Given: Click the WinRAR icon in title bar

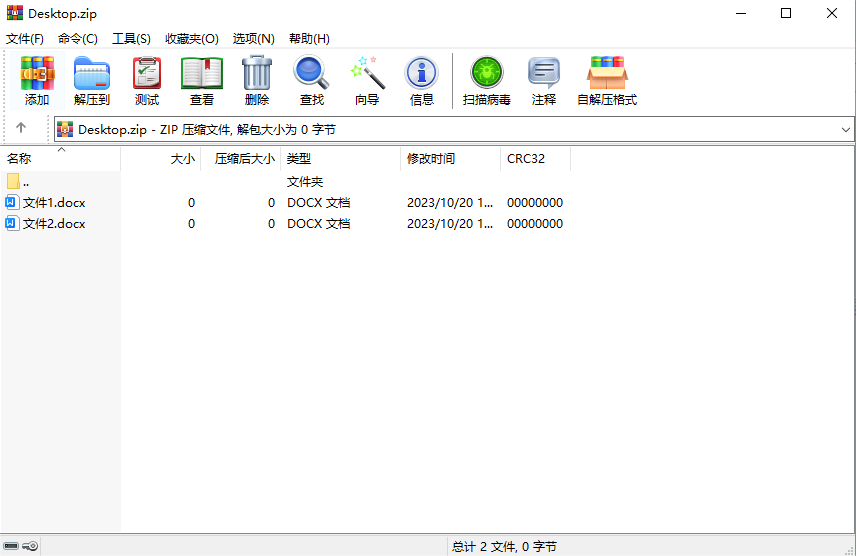Looking at the screenshot, I should [15, 13].
